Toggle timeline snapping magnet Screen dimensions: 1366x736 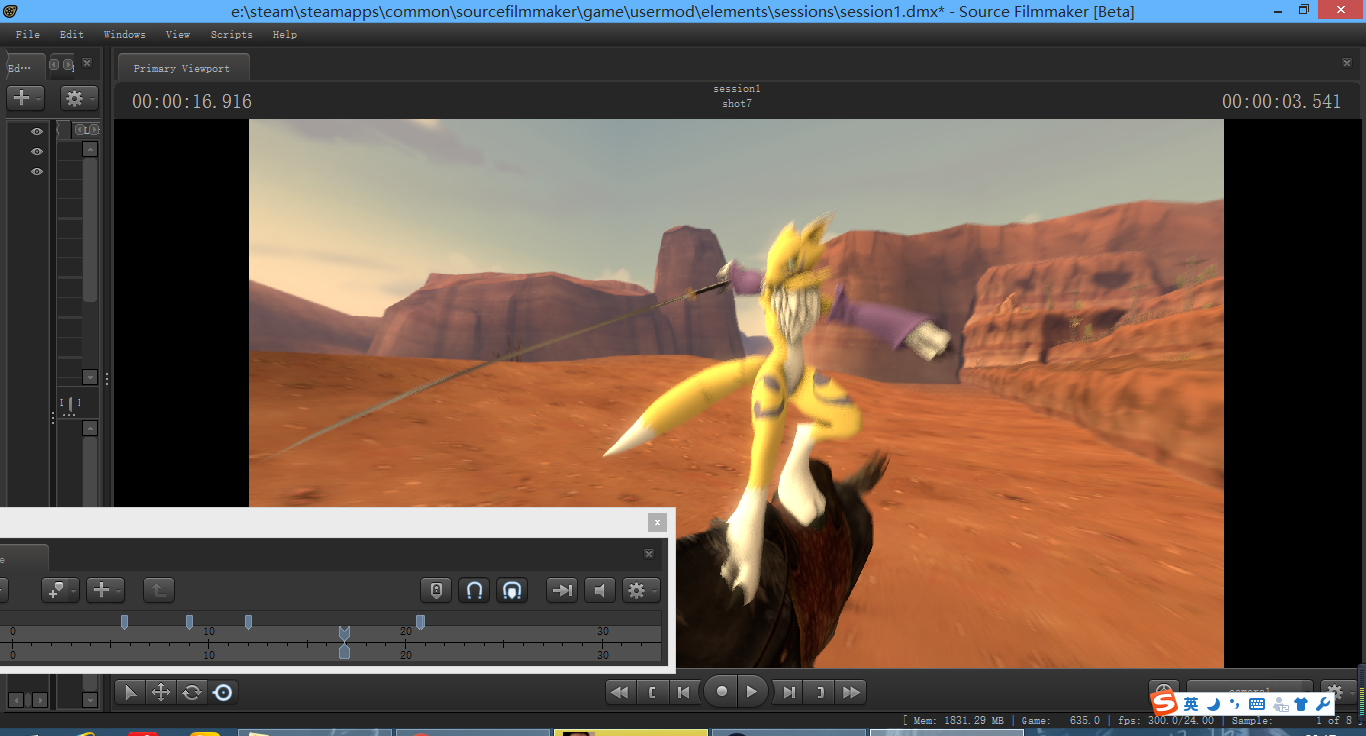(x=475, y=590)
